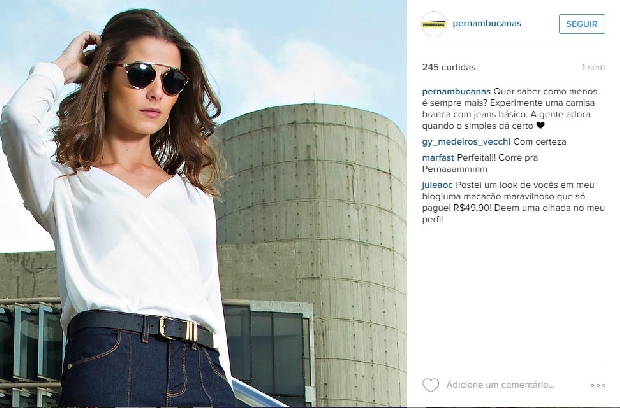This screenshot has height=408, width=620.
Task: Click the 245 curtidas likes count
Action: (448, 67)
